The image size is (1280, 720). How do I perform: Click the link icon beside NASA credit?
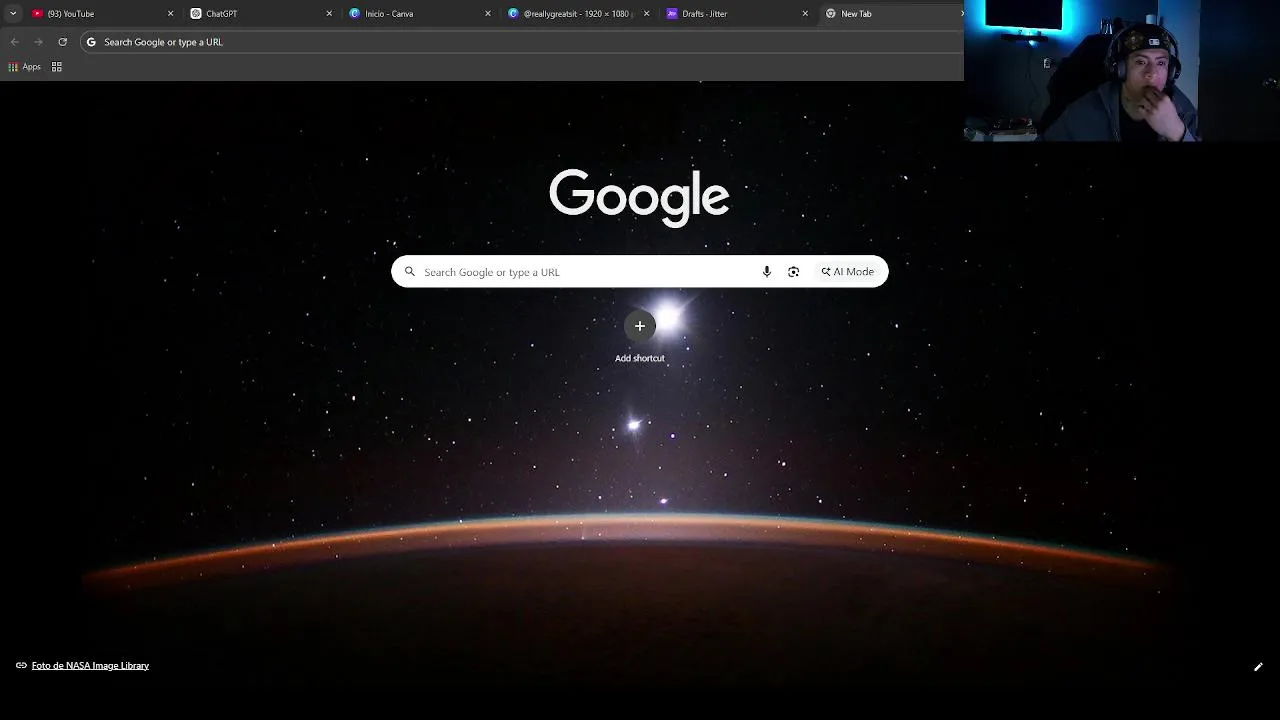(x=21, y=666)
